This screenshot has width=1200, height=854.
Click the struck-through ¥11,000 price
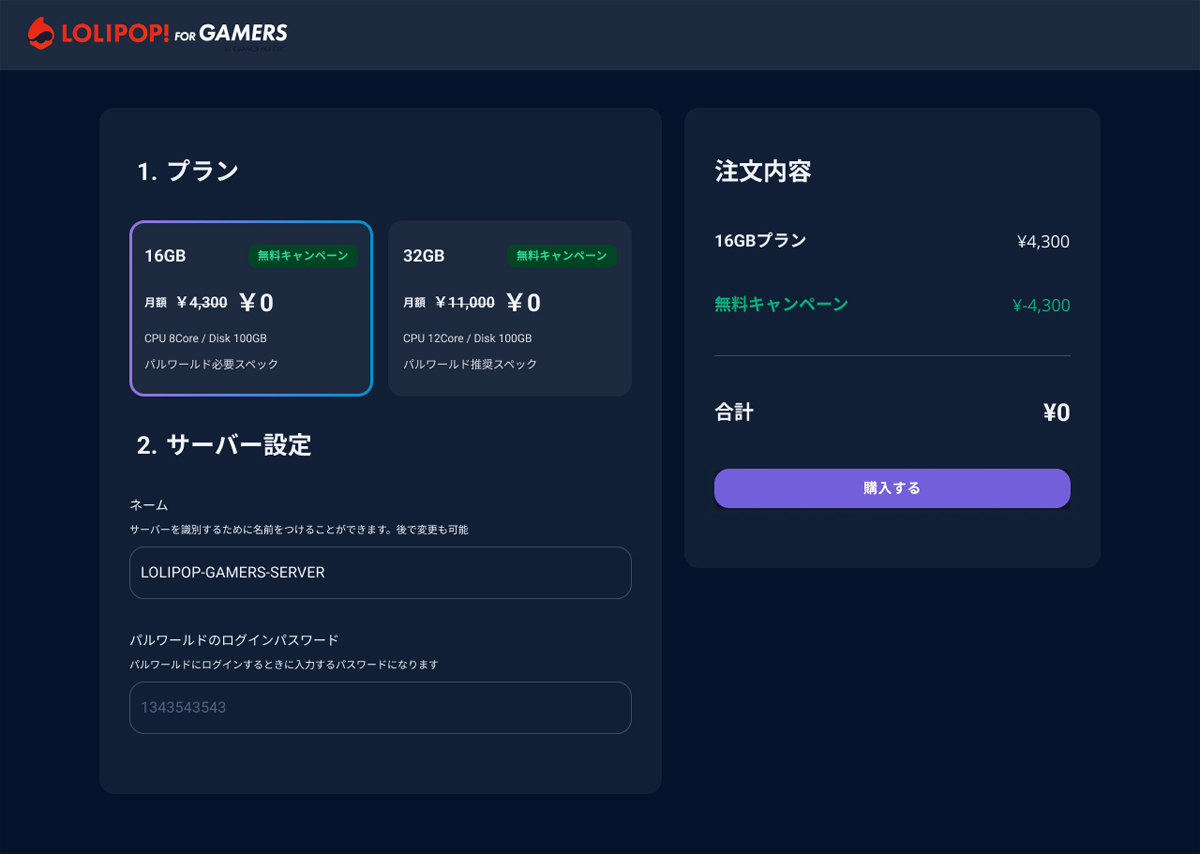coord(465,302)
